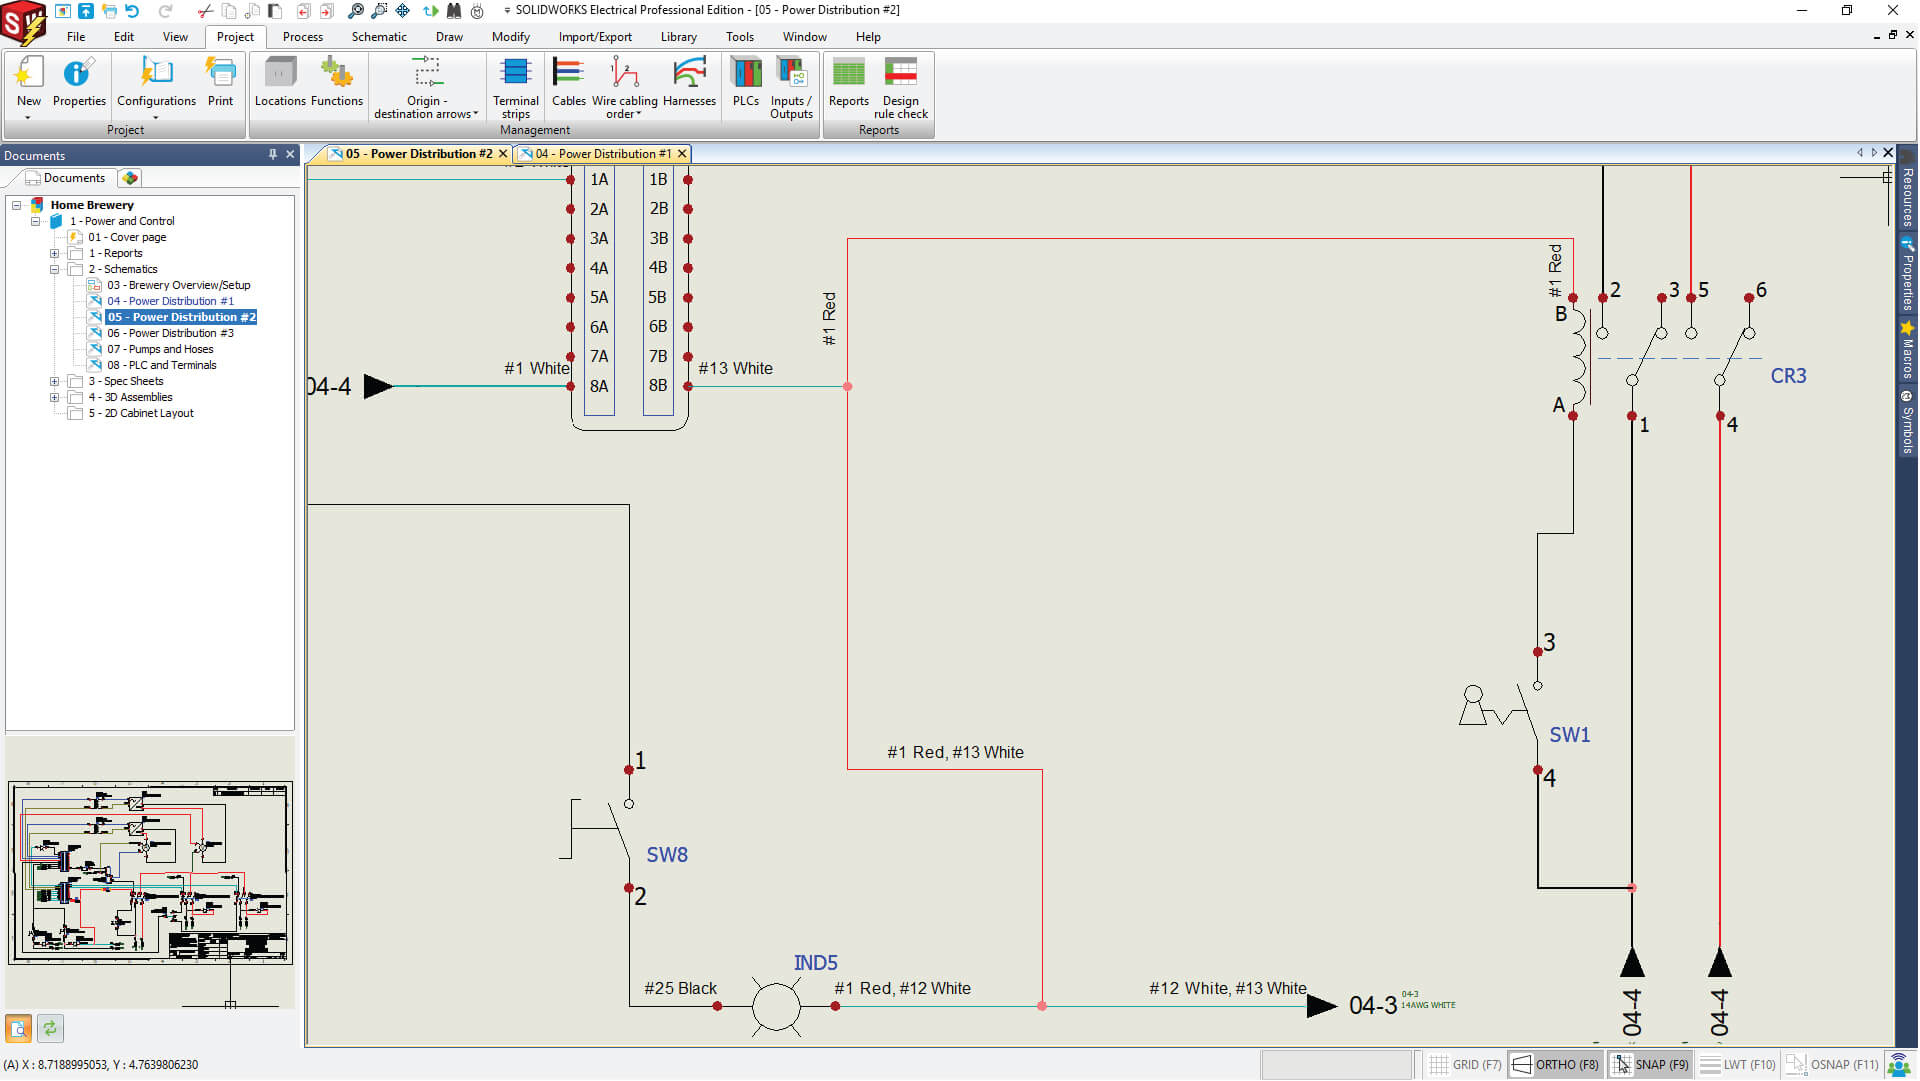Open Origin - destination arrows
1920x1081 pixels.
426,85
